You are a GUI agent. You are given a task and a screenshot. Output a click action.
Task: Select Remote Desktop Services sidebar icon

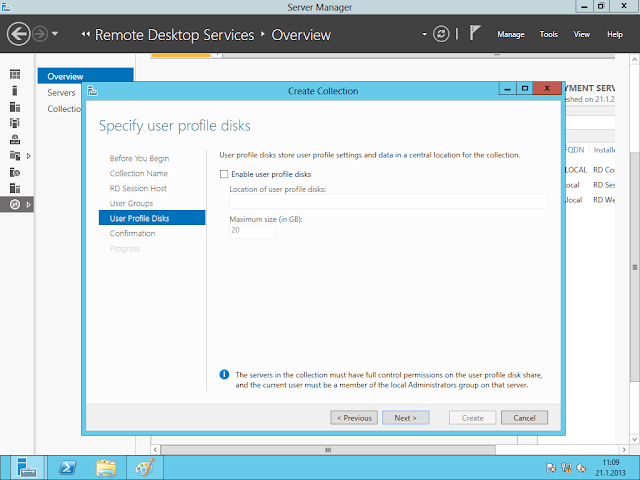coord(14,204)
